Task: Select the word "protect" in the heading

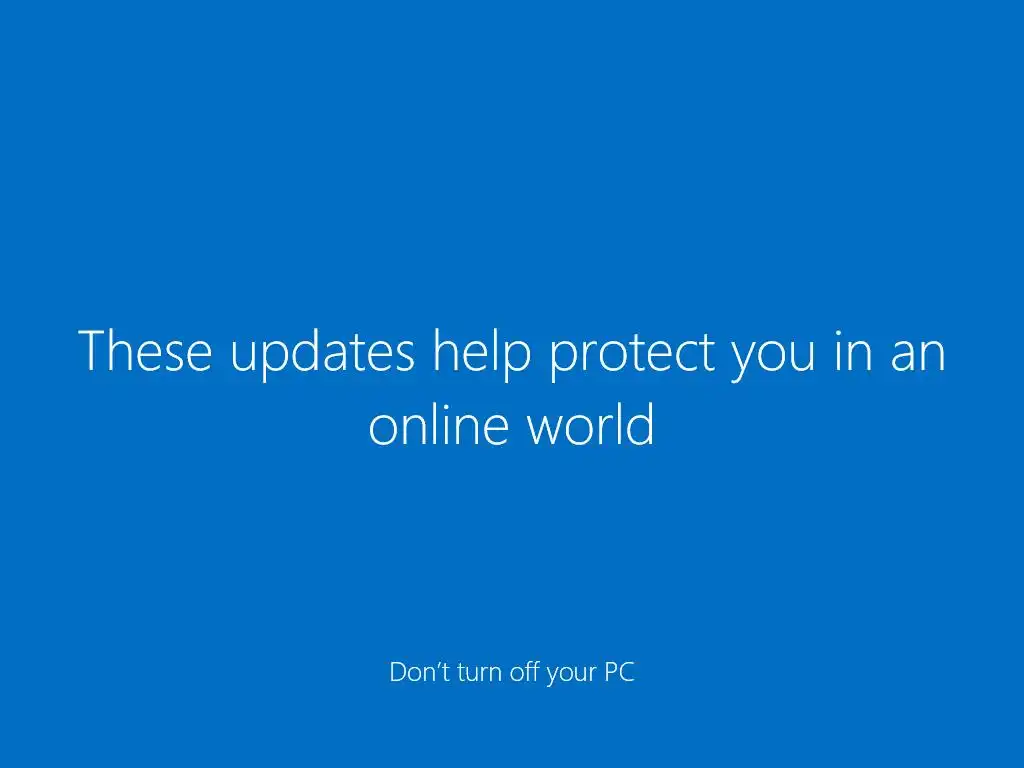Action: coord(632,356)
